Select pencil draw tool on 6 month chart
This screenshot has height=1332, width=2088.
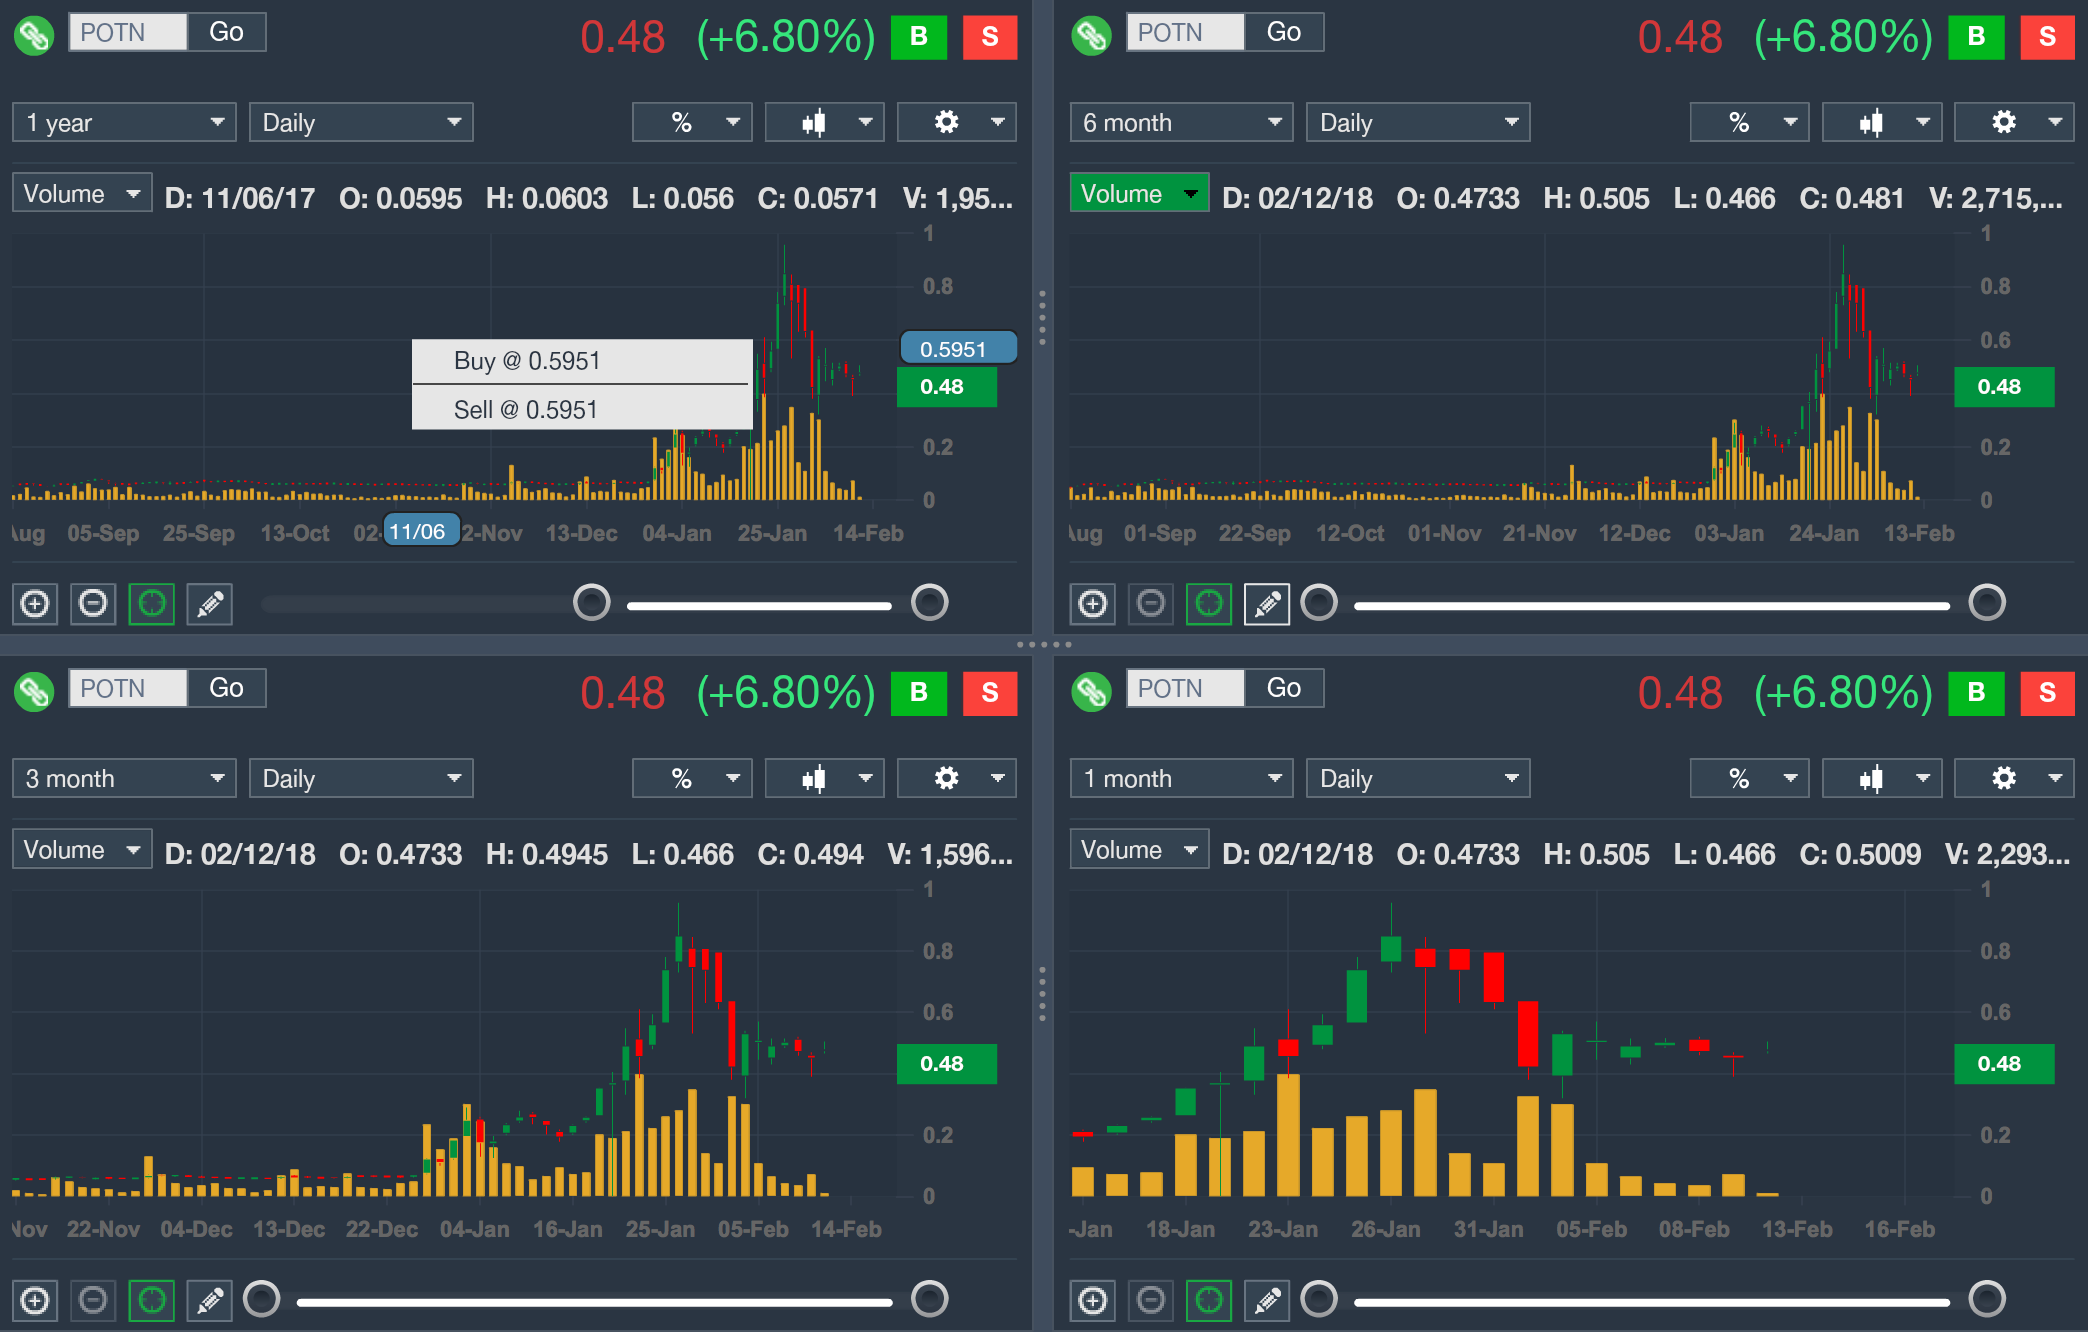point(1267,604)
